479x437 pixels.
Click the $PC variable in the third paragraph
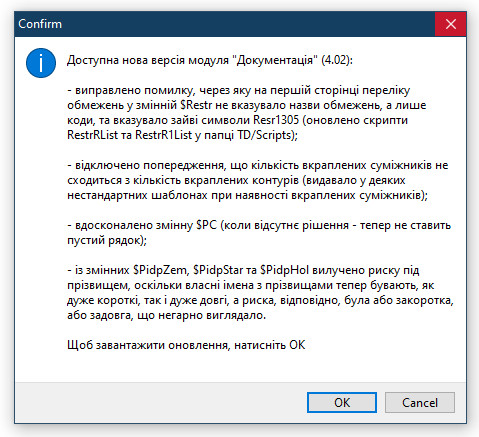click(x=206, y=225)
